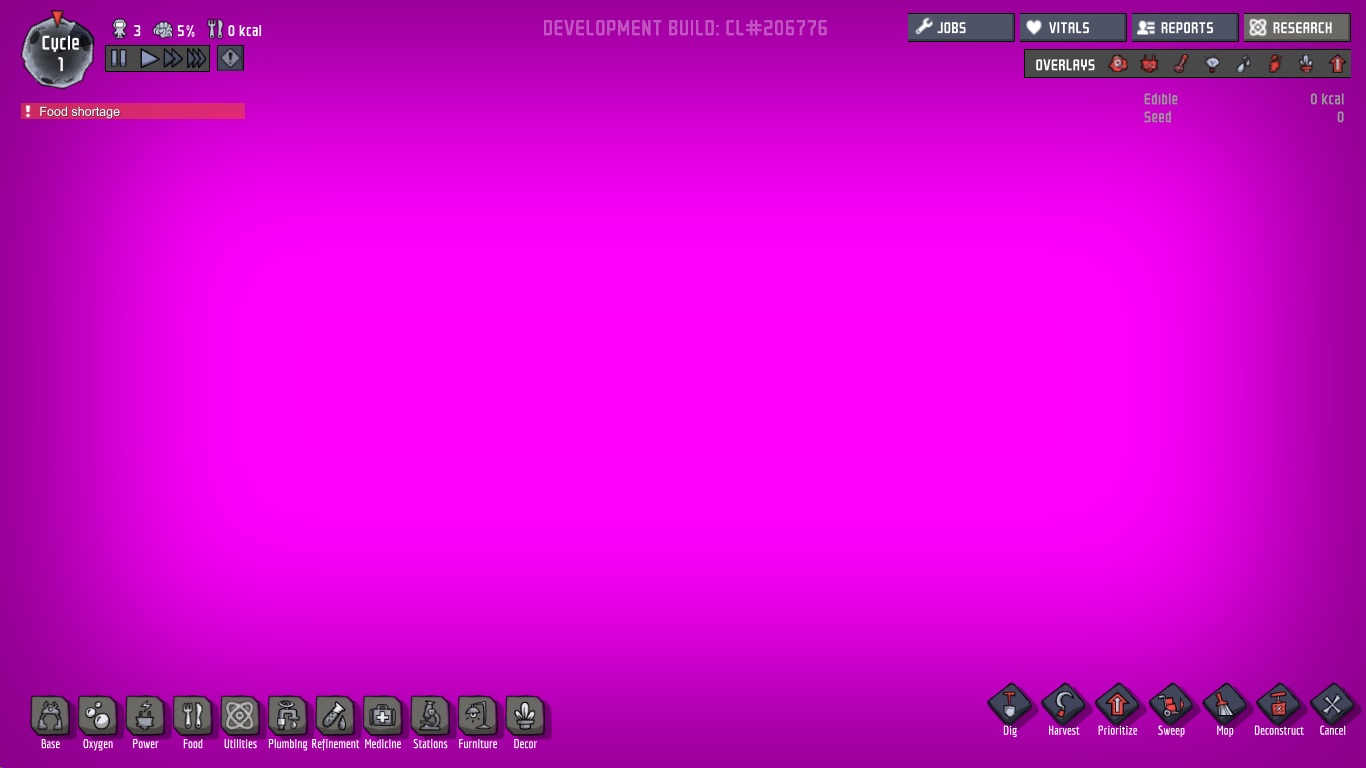1366x768 pixels.
Task: Set game speed to normal play
Action: point(148,58)
